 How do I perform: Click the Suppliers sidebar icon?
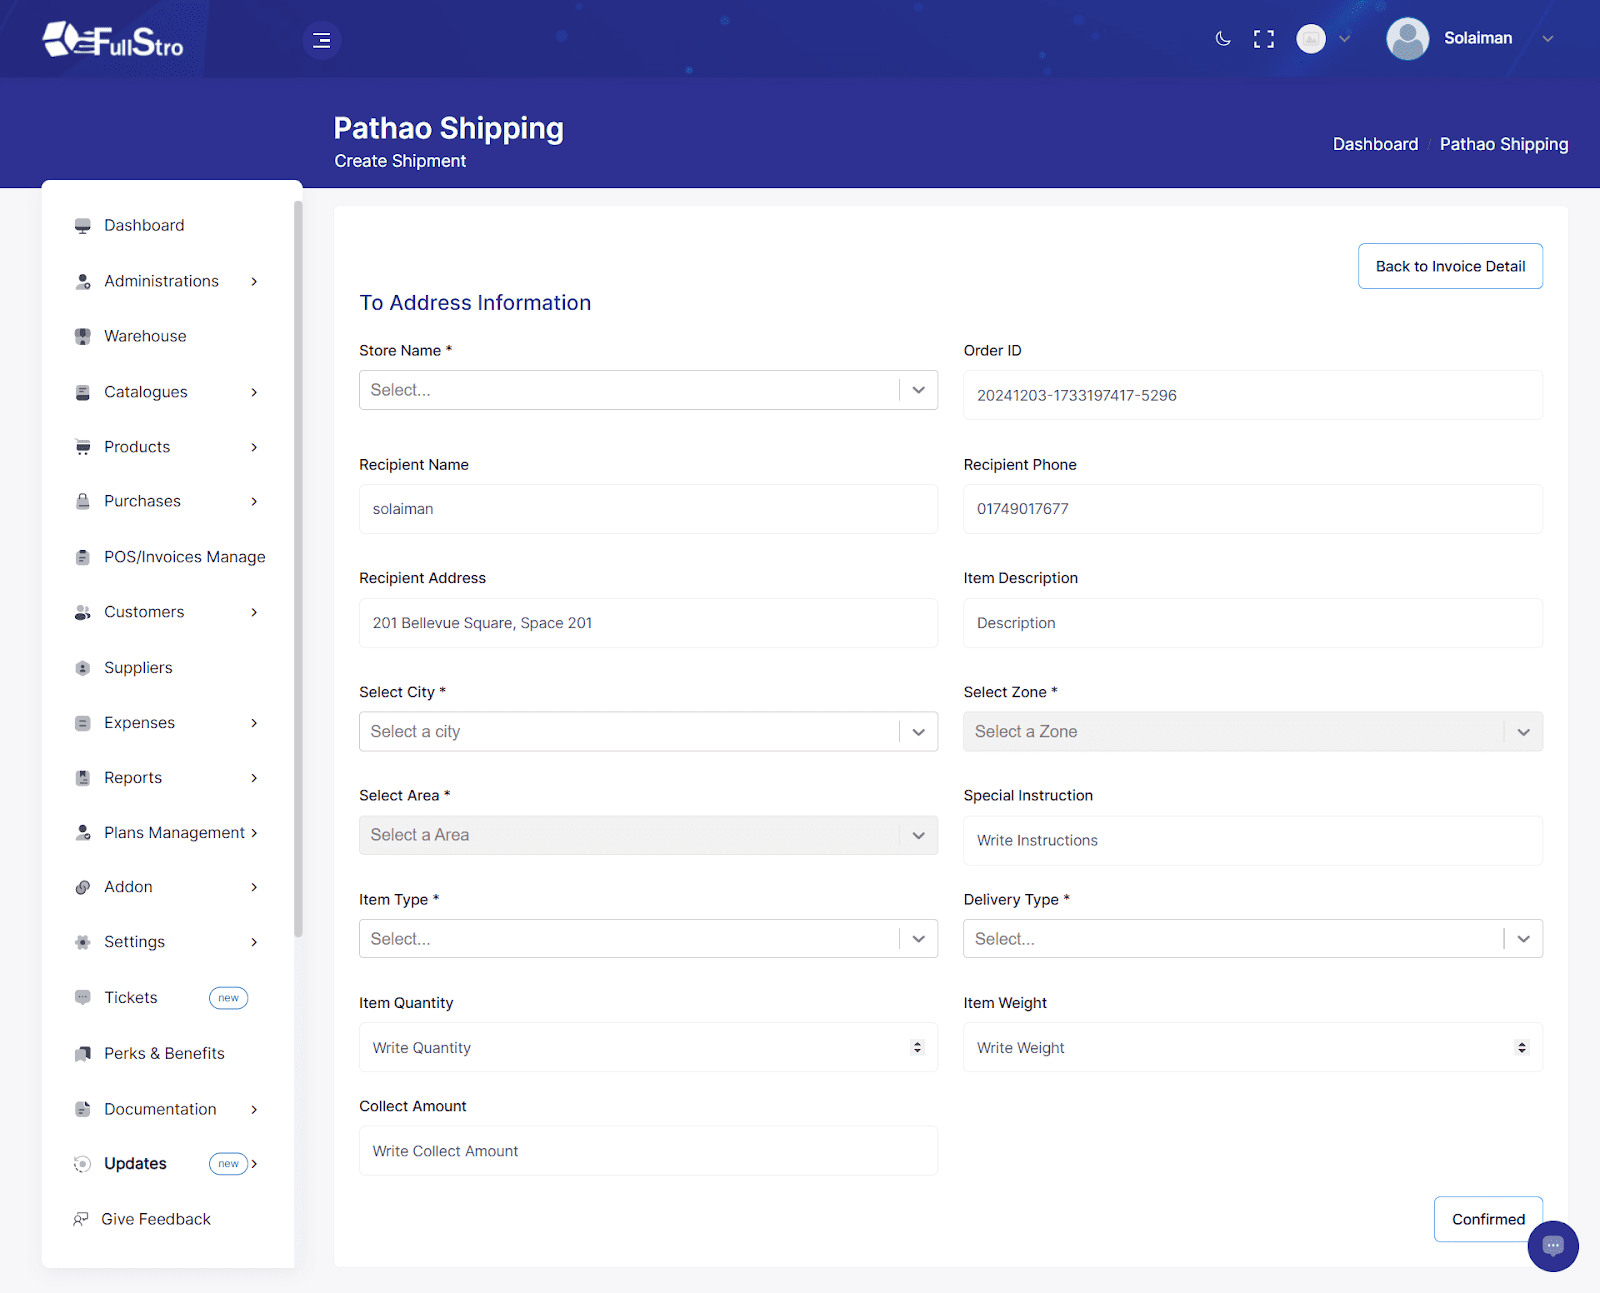click(x=83, y=668)
